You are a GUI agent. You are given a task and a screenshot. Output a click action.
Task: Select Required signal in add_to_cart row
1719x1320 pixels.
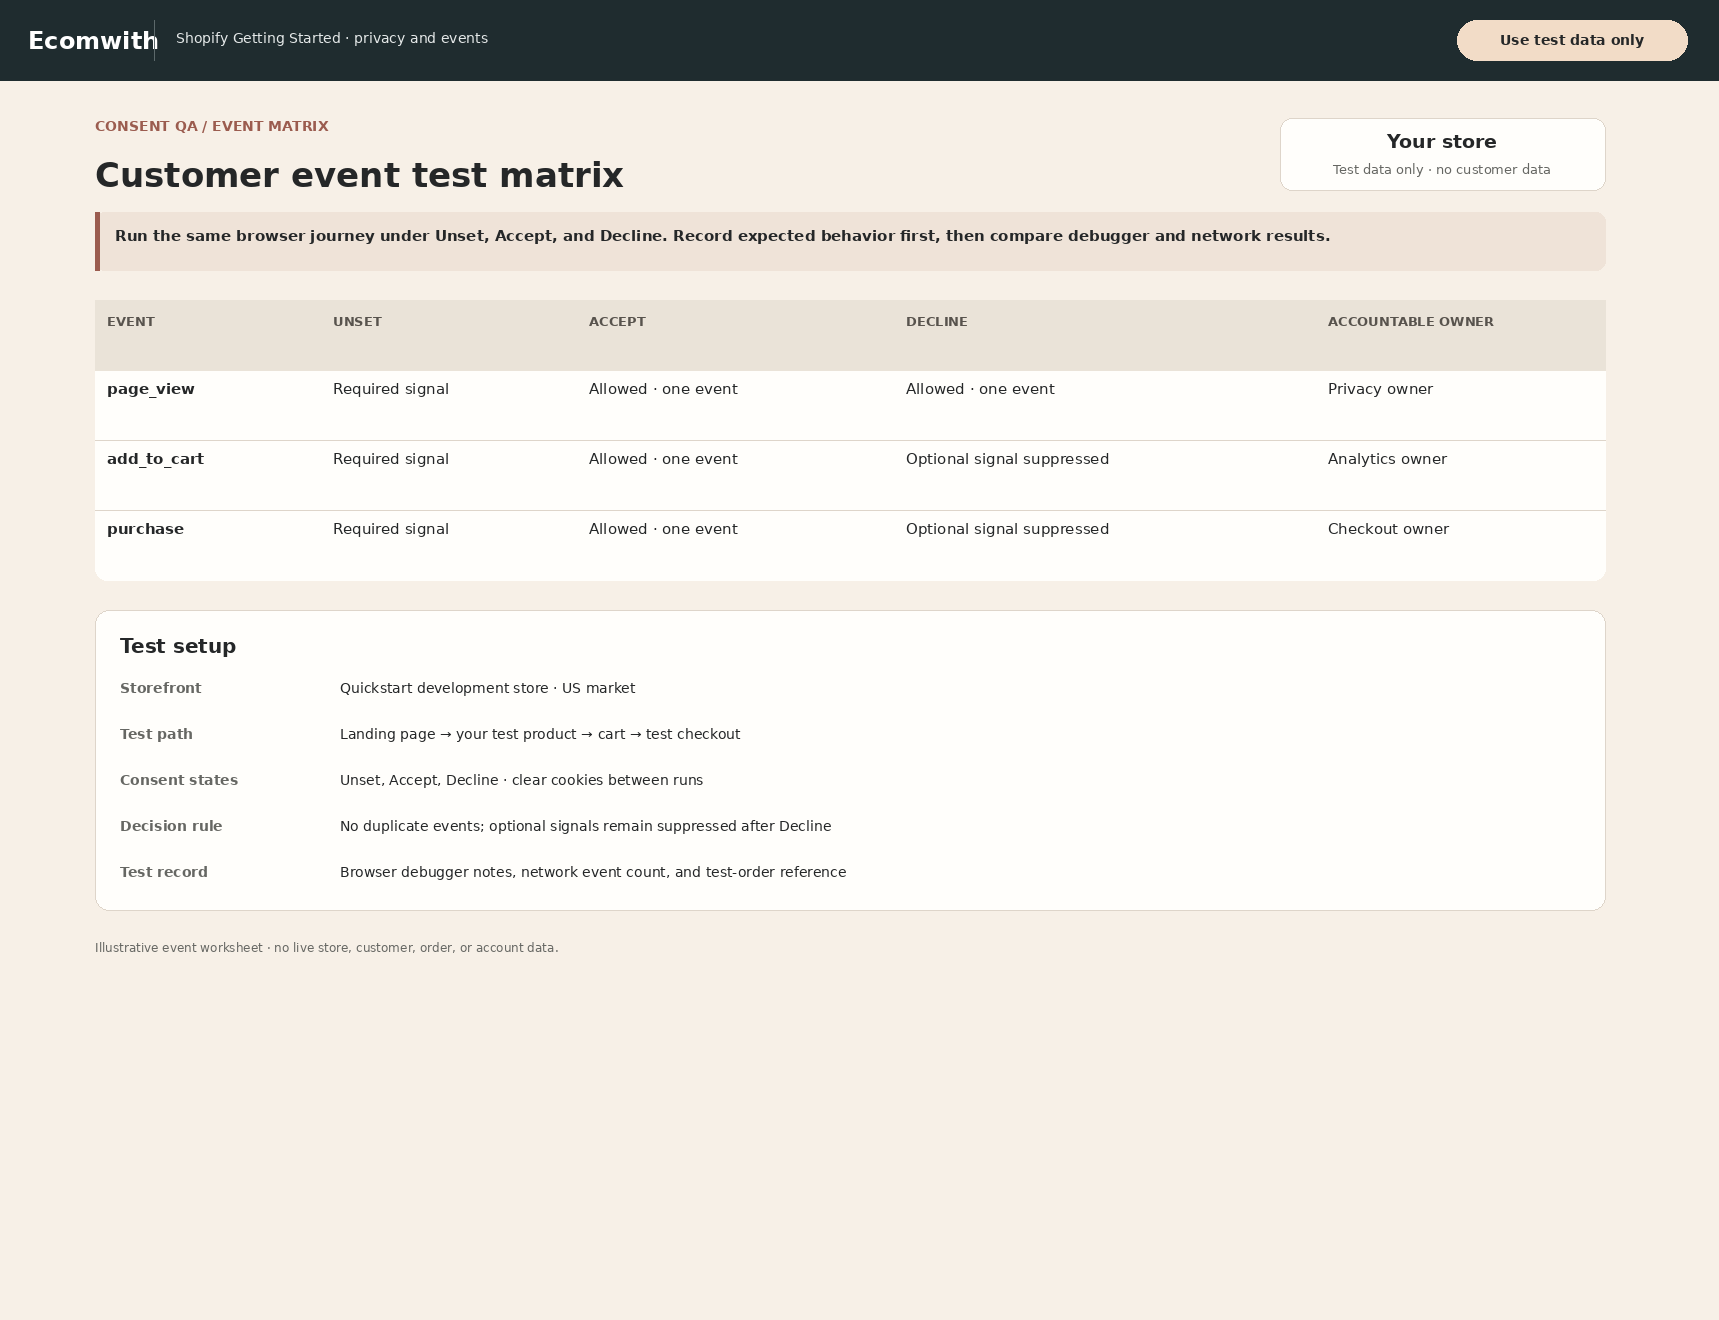coord(391,459)
